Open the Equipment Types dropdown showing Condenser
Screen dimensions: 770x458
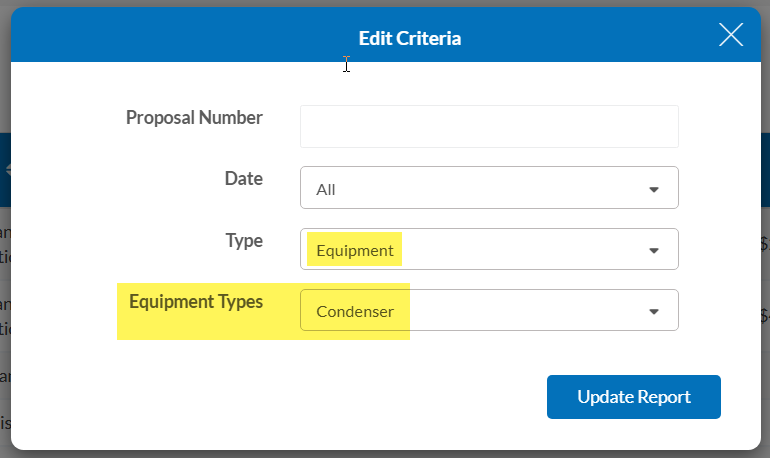tap(489, 310)
